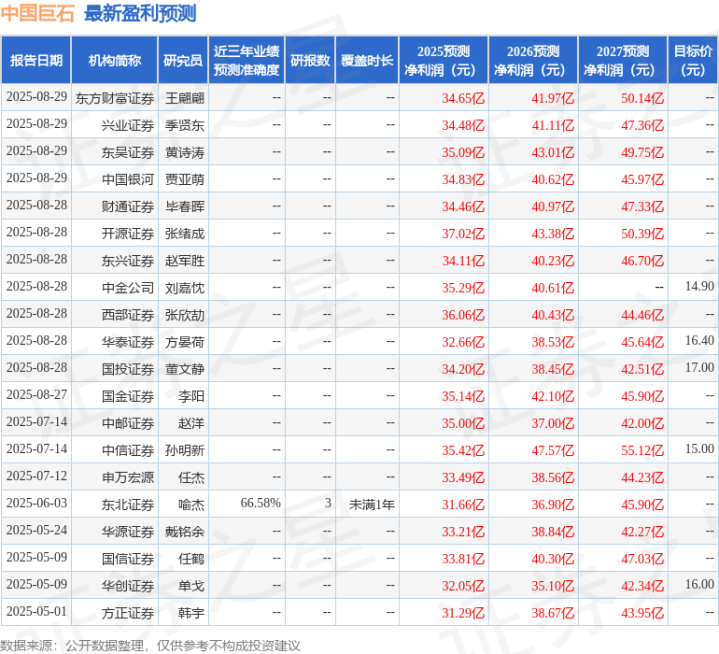Click the 未满1年 coverage duration cell
This screenshot has height=654, width=719.
point(370,503)
